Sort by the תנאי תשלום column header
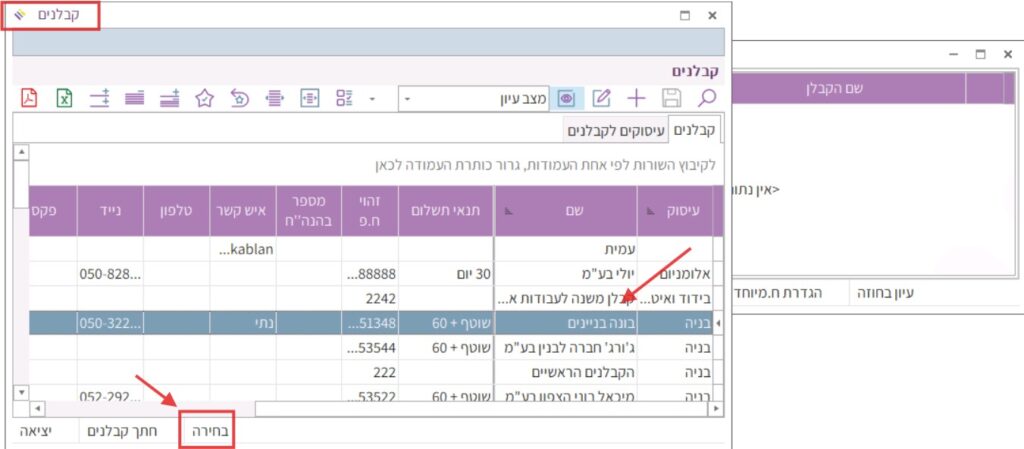The height and width of the screenshot is (449, 1024). [446, 210]
